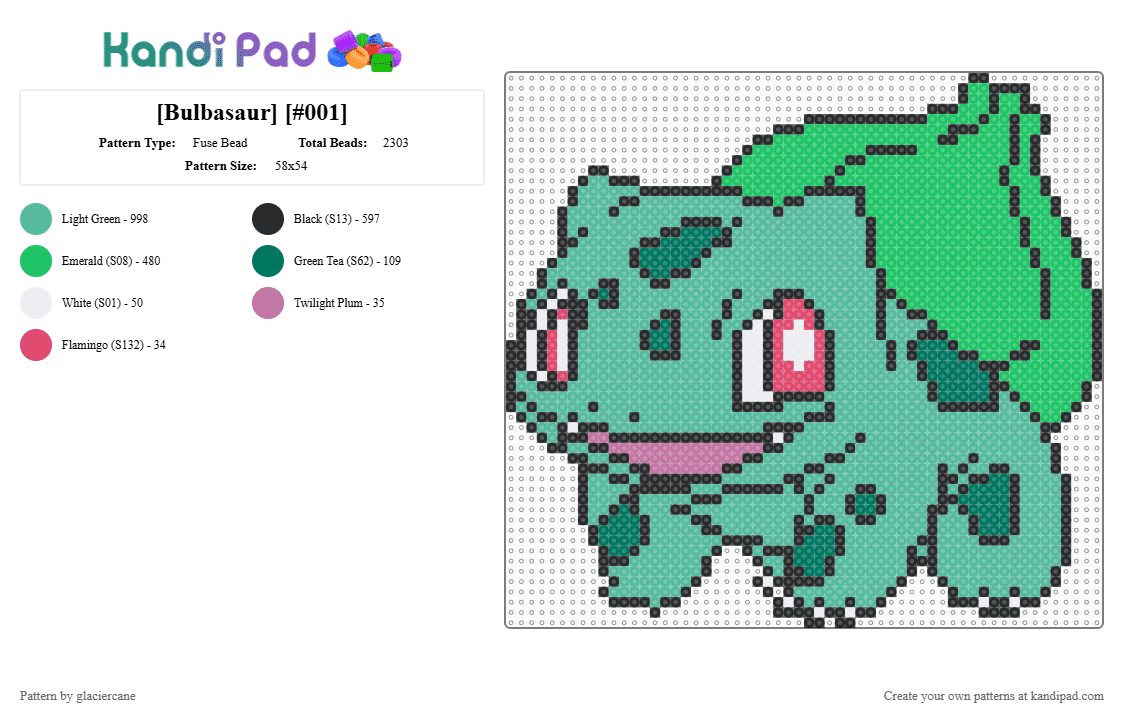Screen dimensions: 1124x720
Task: Click the 'Fuse Bead' value
Action: (x=220, y=143)
